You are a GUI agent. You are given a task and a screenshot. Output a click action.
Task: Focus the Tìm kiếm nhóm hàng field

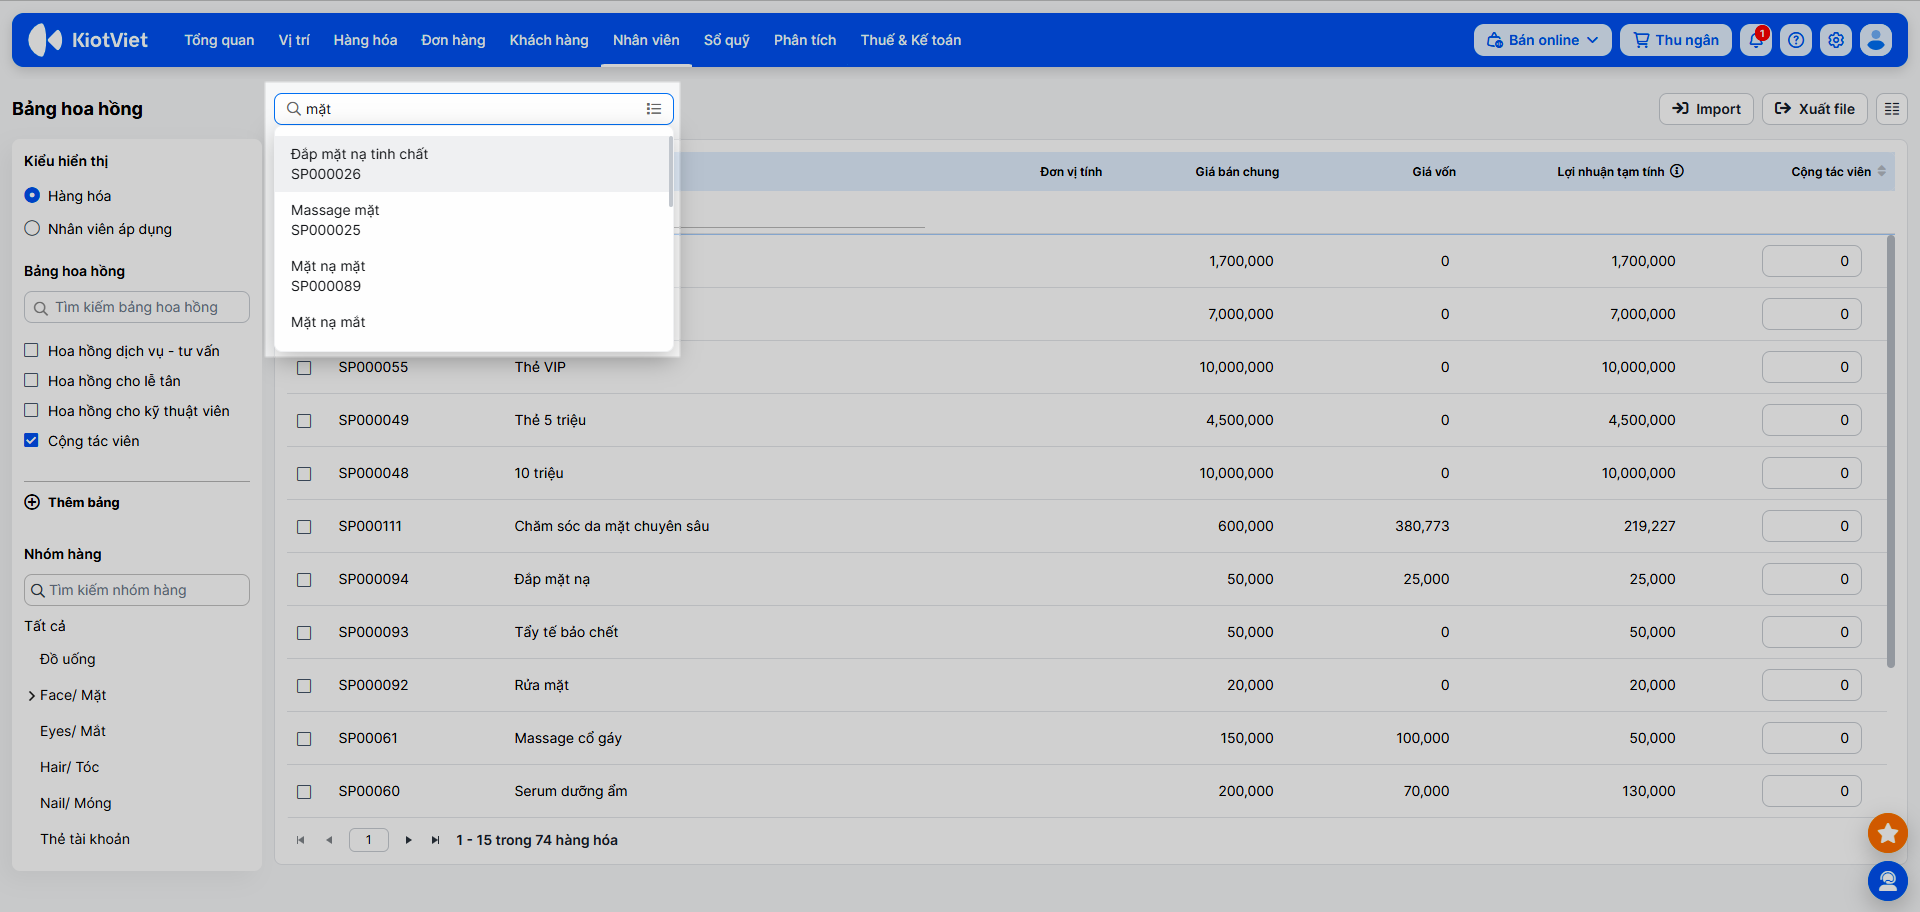coord(137,590)
